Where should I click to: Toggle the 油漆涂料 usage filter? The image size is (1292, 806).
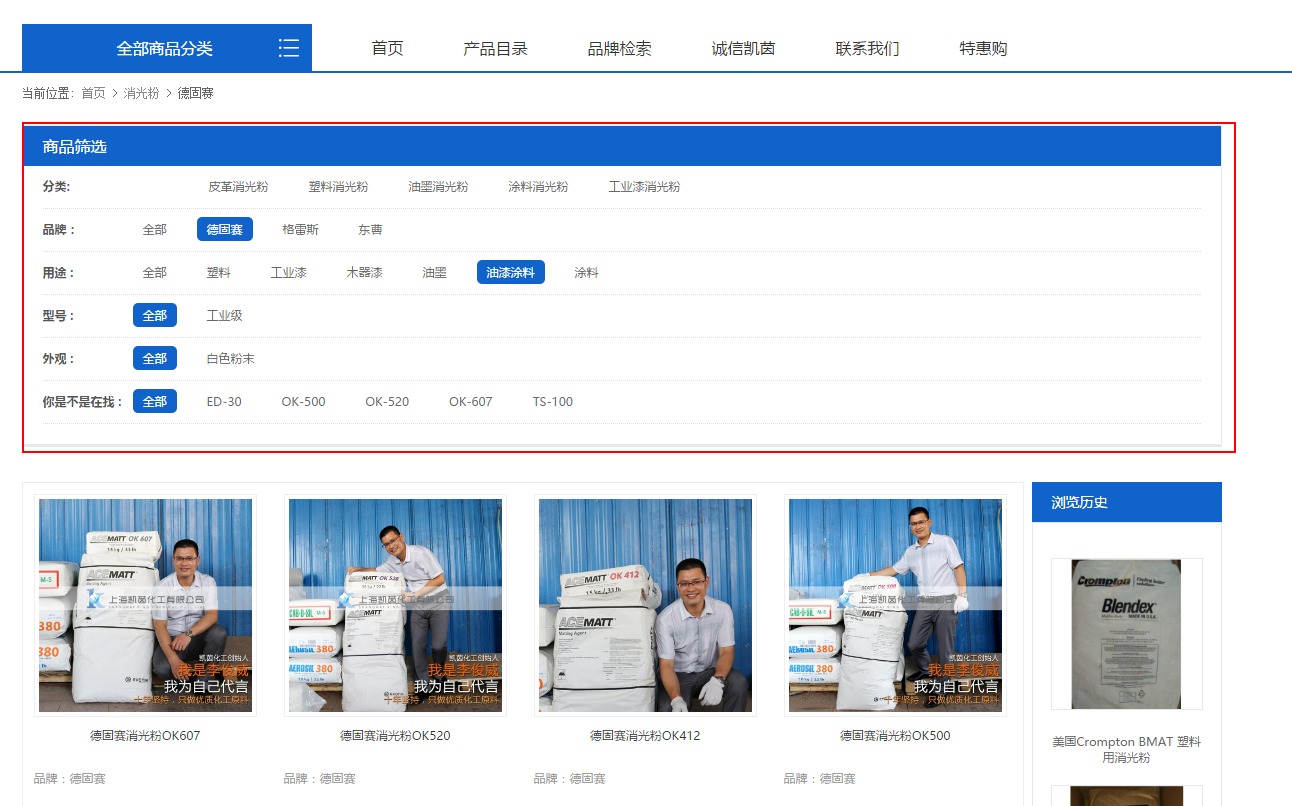coord(510,273)
